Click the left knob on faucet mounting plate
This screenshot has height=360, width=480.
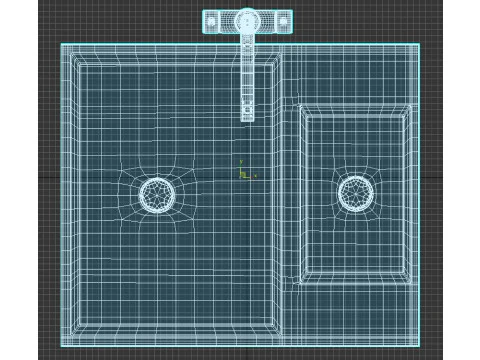pyautogui.click(x=212, y=21)
